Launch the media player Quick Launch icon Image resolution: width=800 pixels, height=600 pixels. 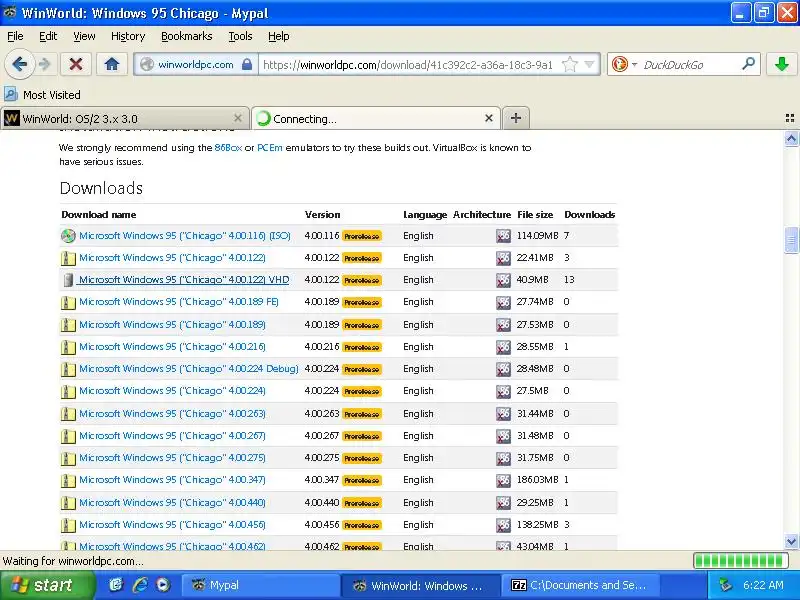pos(163,585)
